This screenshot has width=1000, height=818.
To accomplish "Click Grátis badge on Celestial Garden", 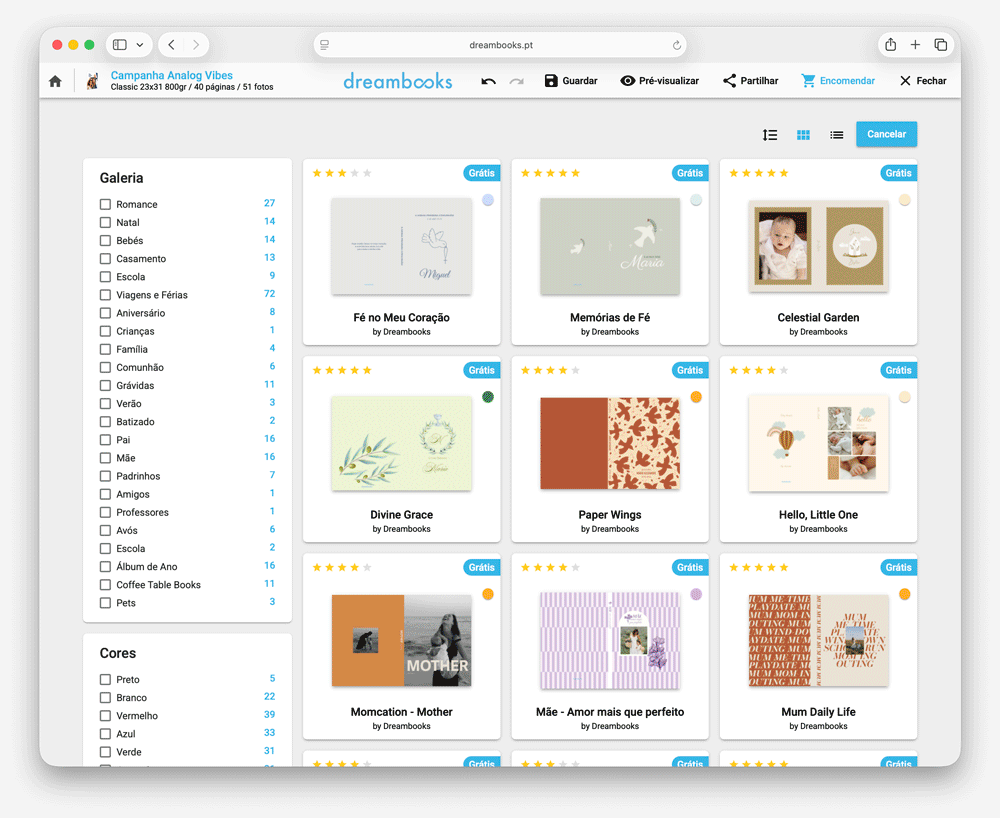I will (899, 173).
